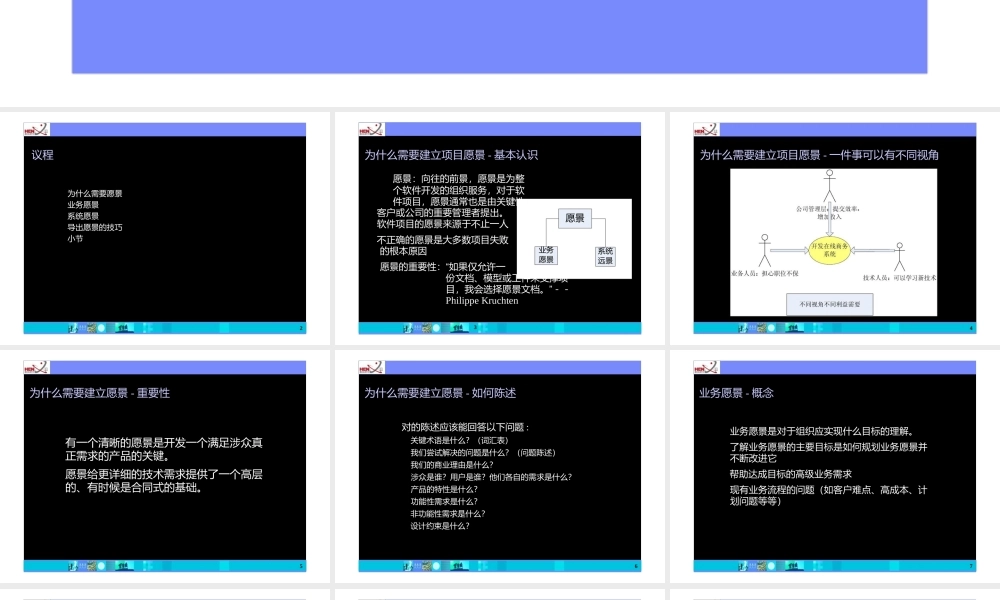Click the logo icon on the 重要性 slide
Screen dimensions: 1000x600
click(x=36, y=367)
